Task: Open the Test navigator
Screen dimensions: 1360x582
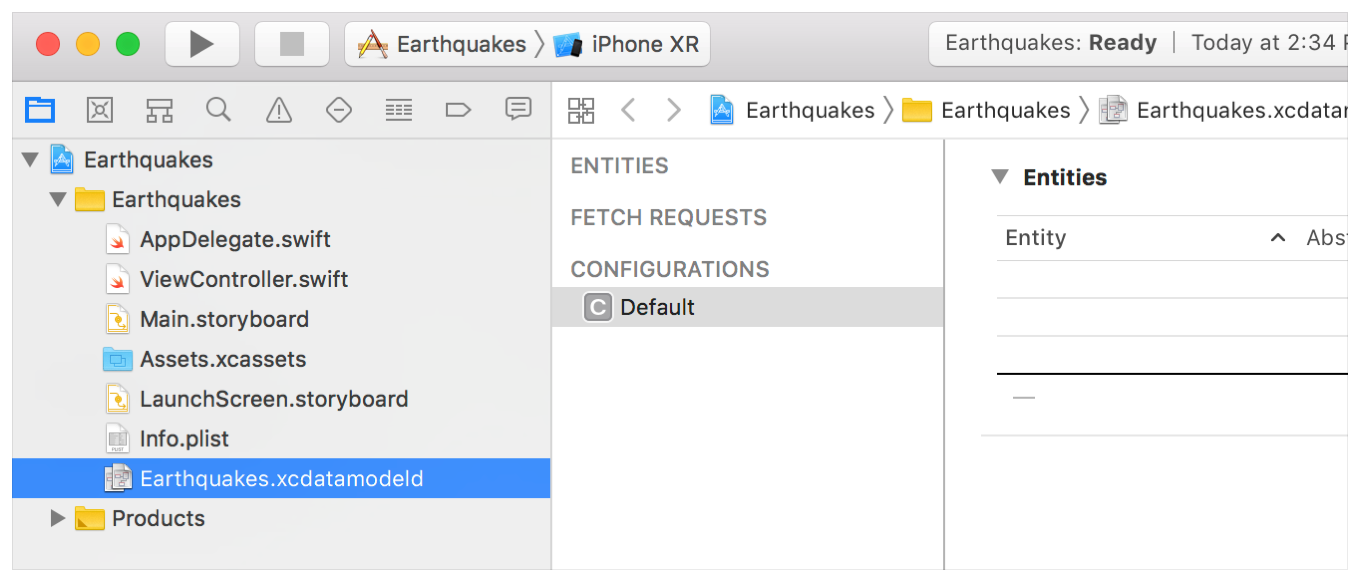Action: pyautogui.click(x=339, y=110)
